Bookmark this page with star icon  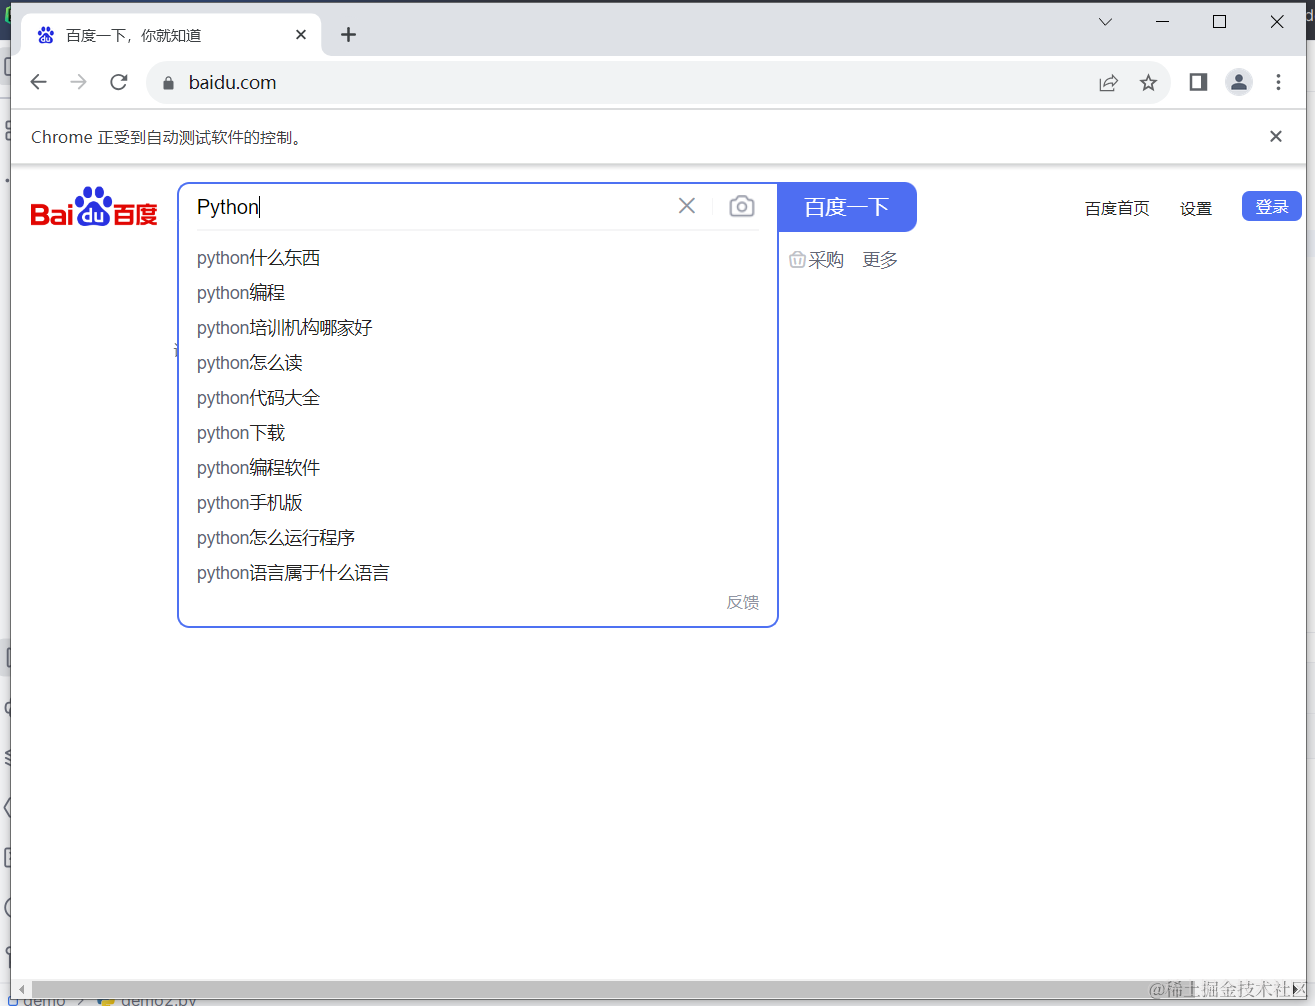point(1148,83)
